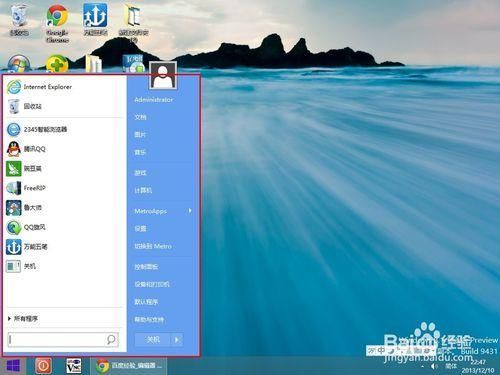
Task: Open Internet Explorer from start menu
Action: [39, 87]
